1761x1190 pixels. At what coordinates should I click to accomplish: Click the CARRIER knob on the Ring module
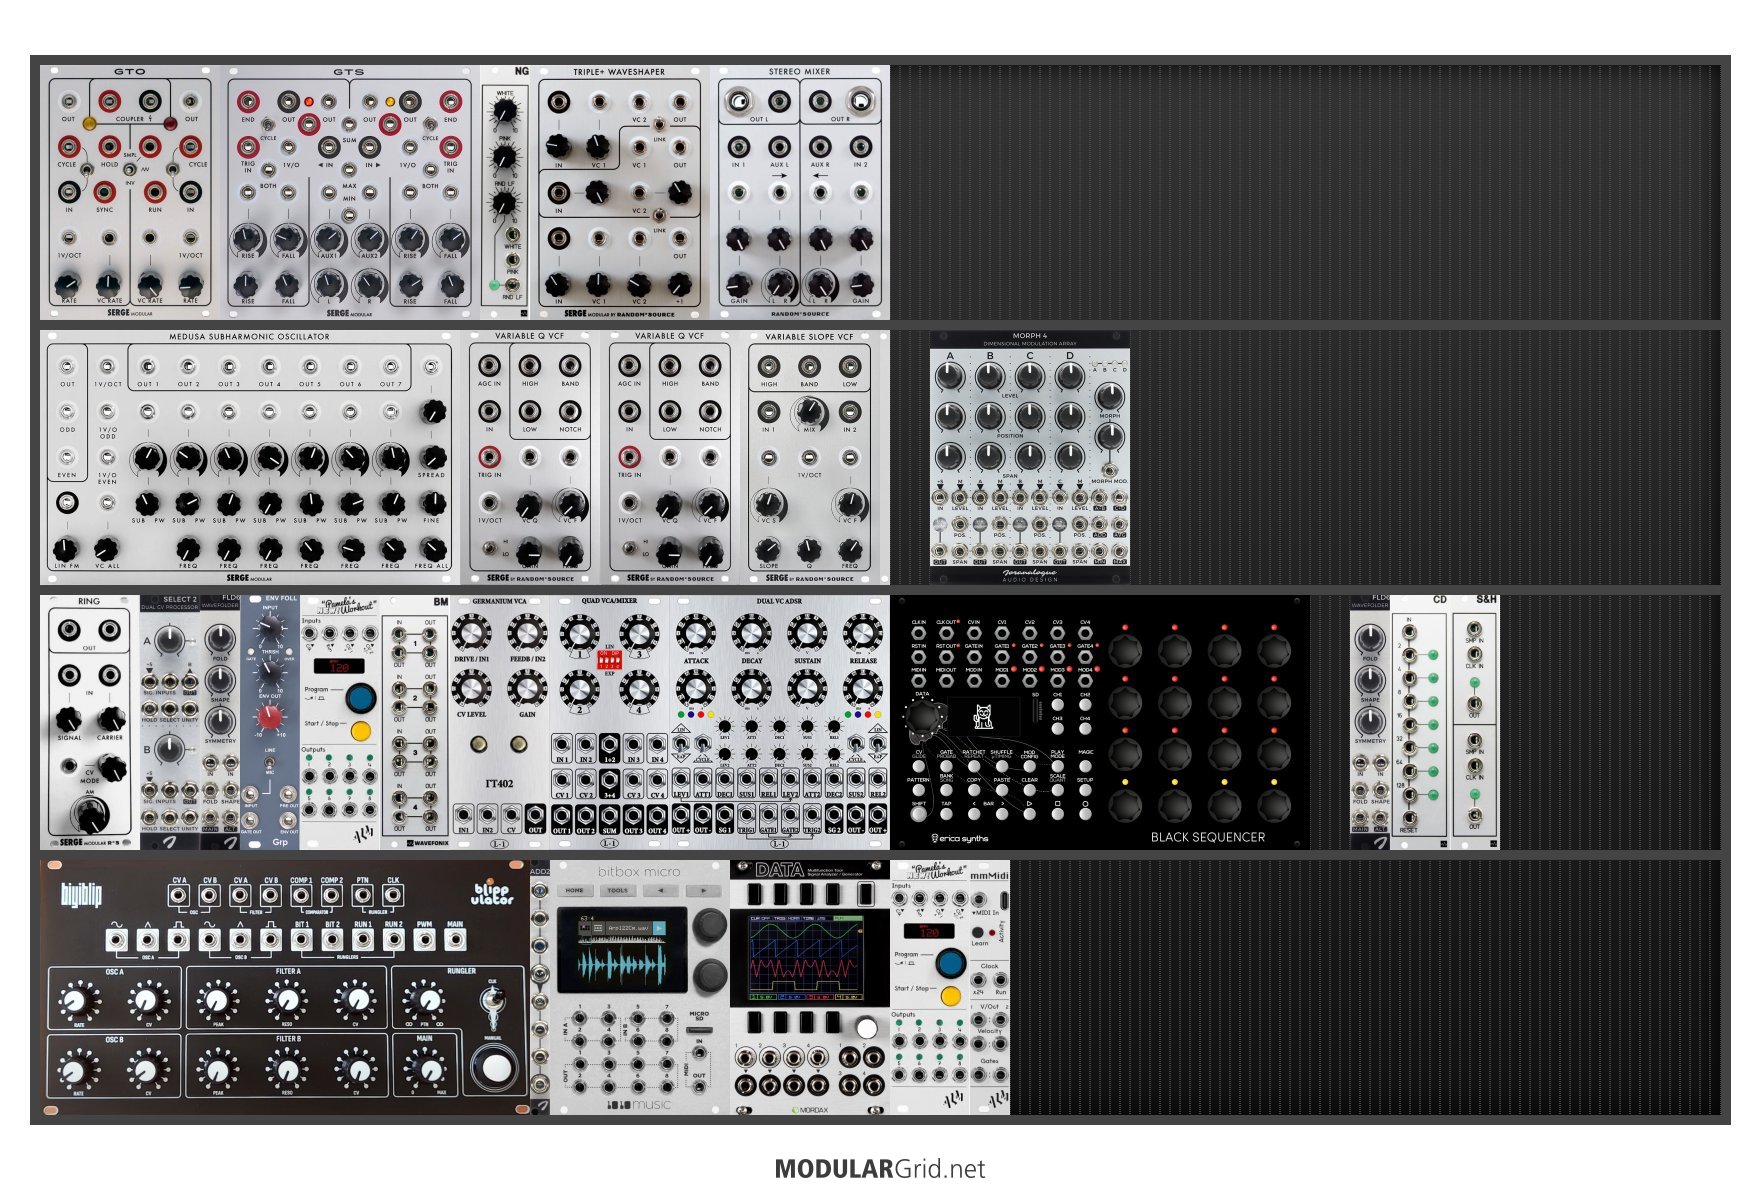110,718
